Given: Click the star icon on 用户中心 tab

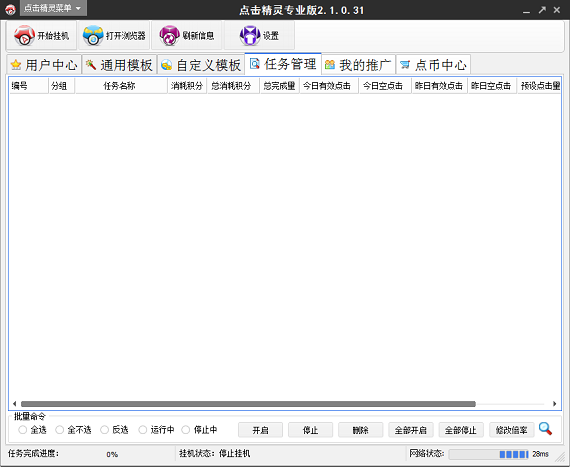Looking at the screenshot, I should click(16, 65).
